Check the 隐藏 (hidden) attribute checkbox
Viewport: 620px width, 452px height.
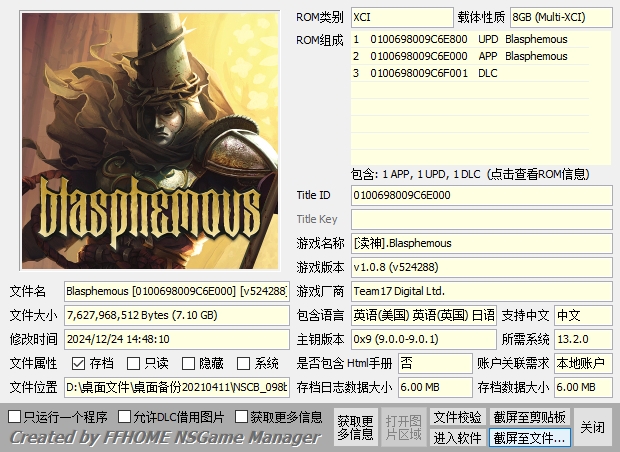pos(189,364)
